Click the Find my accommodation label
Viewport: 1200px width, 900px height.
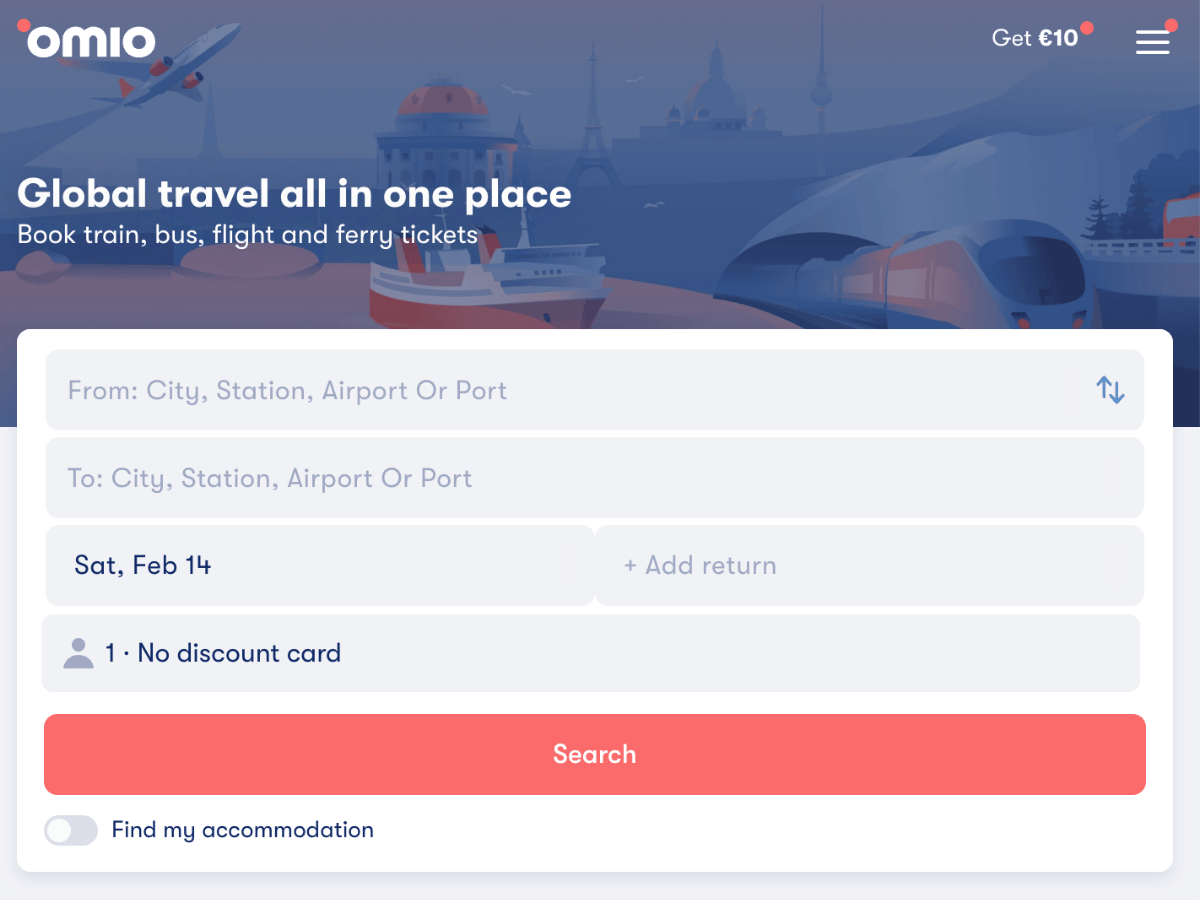click(x=242, y=830)
